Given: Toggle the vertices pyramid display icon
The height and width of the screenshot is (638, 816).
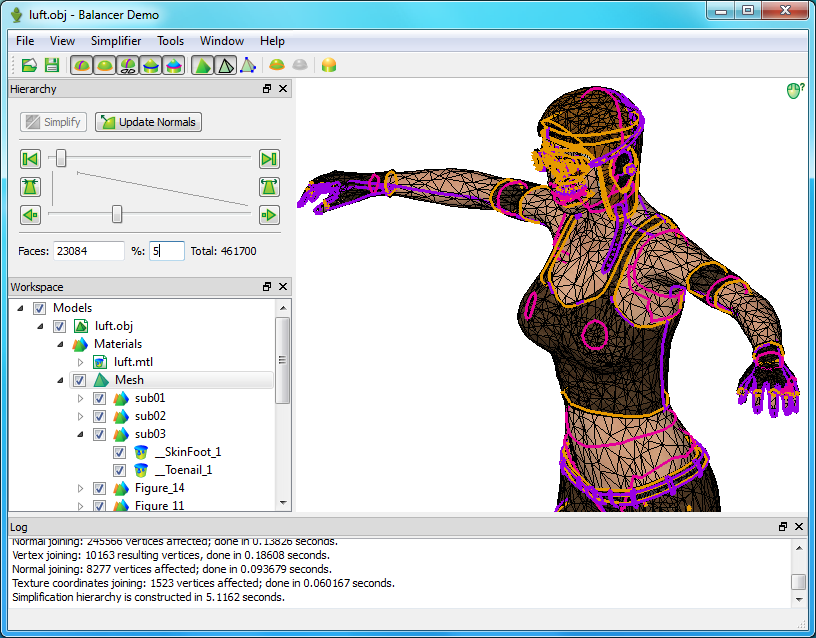Looking at the screenshot, I should 247,65.
